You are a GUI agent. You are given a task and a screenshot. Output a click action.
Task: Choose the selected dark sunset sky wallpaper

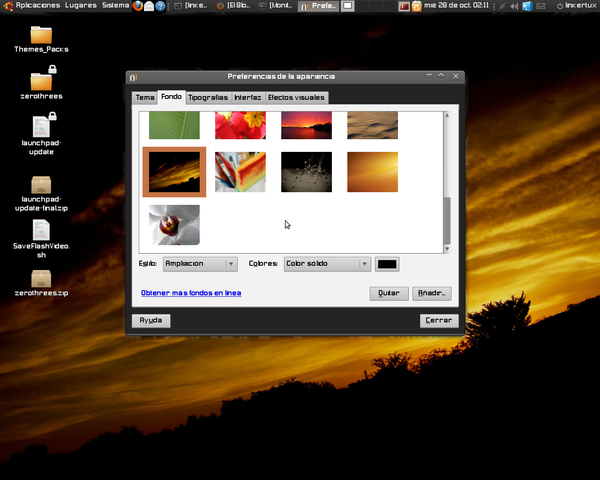(x=174, y=172)
